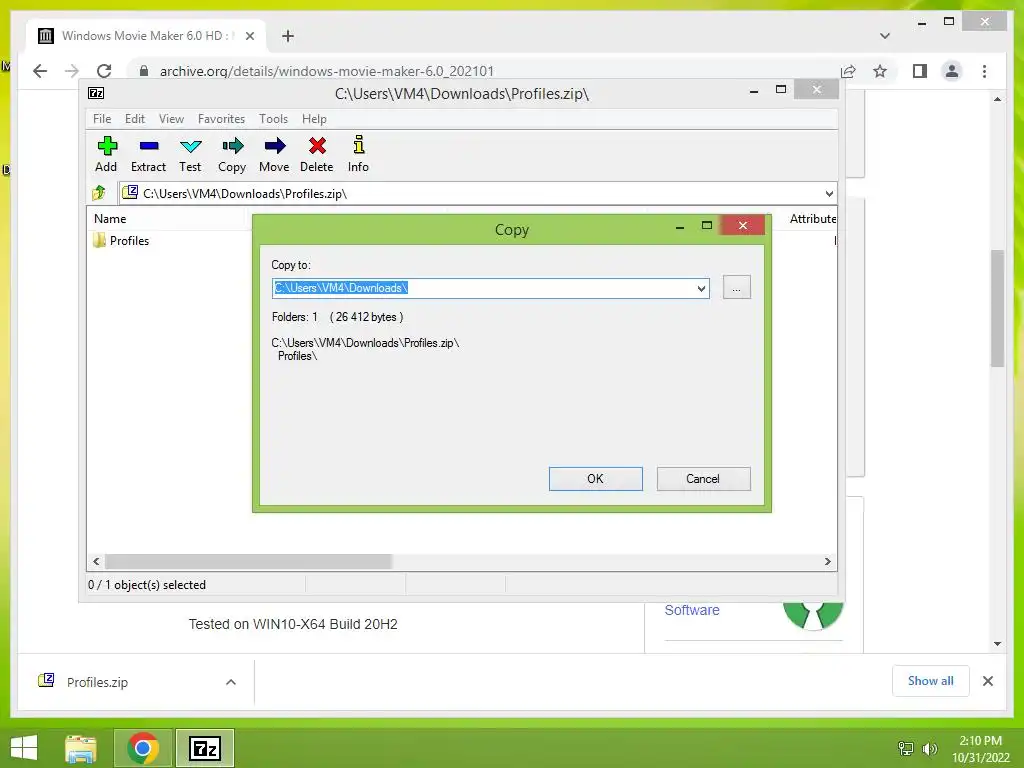The width and height of the screenshot is (1024, 768).
Task: Click 7-Zip horizontal scrollbar thumb
Action: (248, 562)
